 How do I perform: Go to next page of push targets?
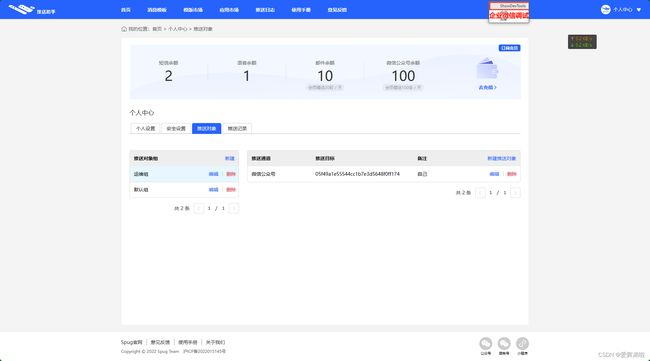[x=515, y=193]
